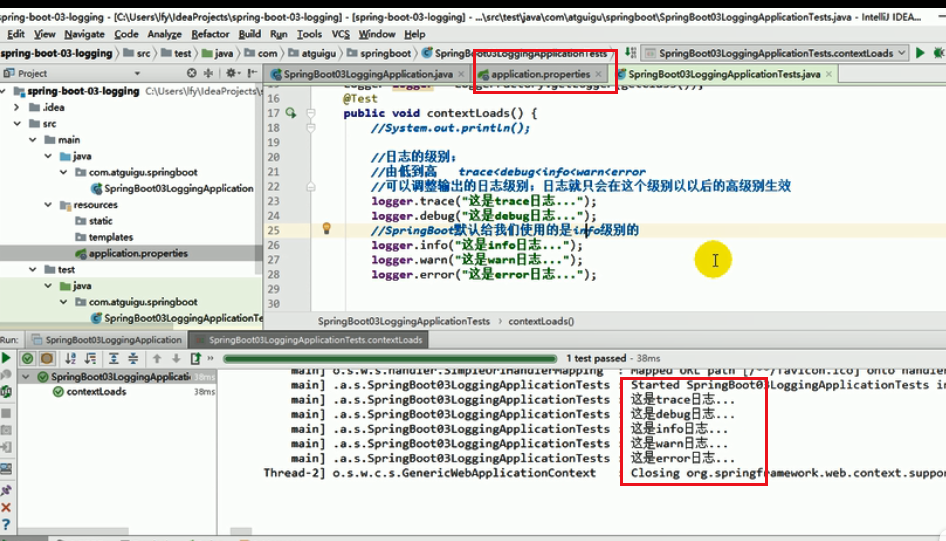Close the application.properties editor tab
This screenshot has height=541, width=946.
(x=598, y=74)
